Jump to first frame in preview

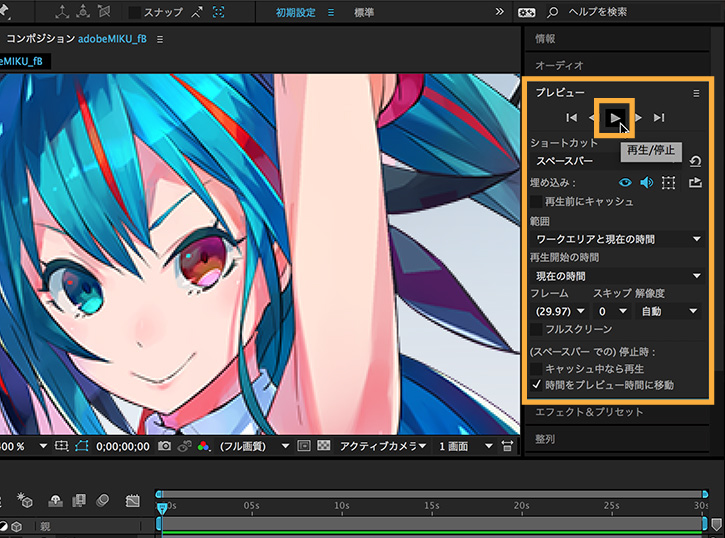pyautogui.click(x=571, y=118)
